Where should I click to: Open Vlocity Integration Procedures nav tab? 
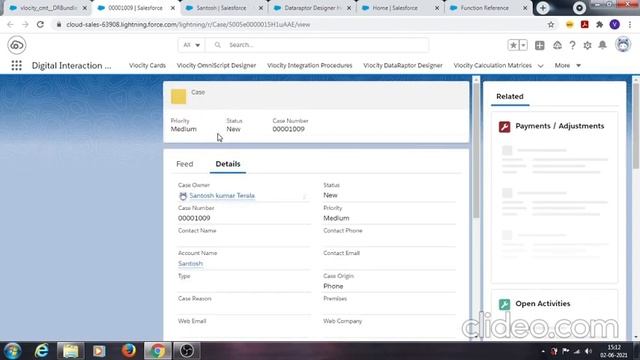point(309,65)
